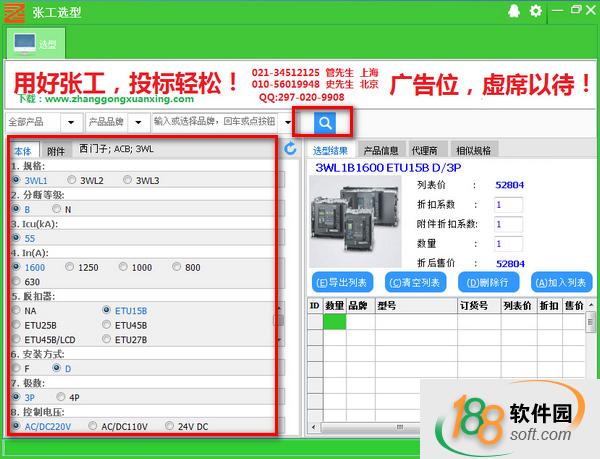The height and width of the screenshot is (459, 600).
Task: Choose control voltage AC/DC110V
Action: pyautogui.click(x=92, y=425)
